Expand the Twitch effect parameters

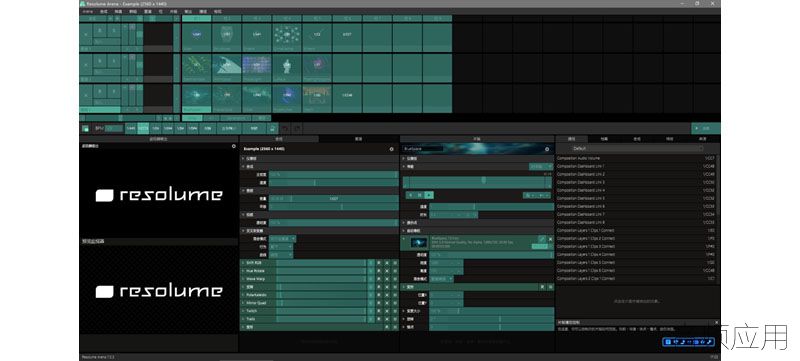tap(243, 311)
